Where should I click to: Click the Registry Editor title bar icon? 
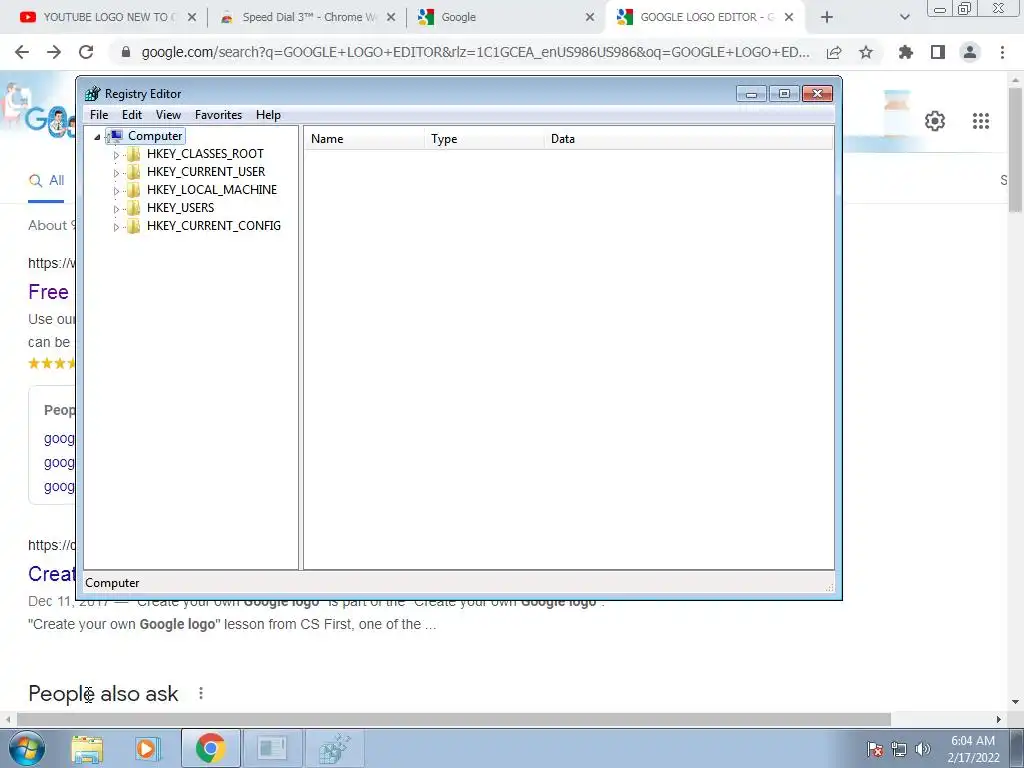pyautogui.click(x=93, y=93)
